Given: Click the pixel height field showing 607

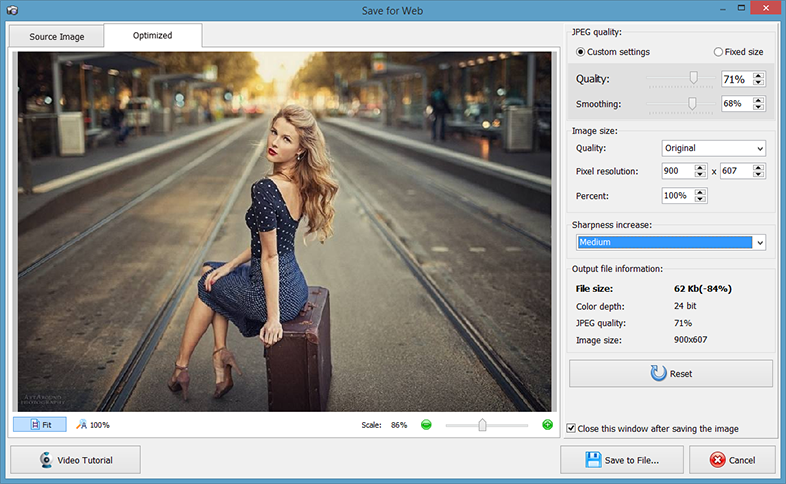Looking at the screenshot, I should 736,171.
